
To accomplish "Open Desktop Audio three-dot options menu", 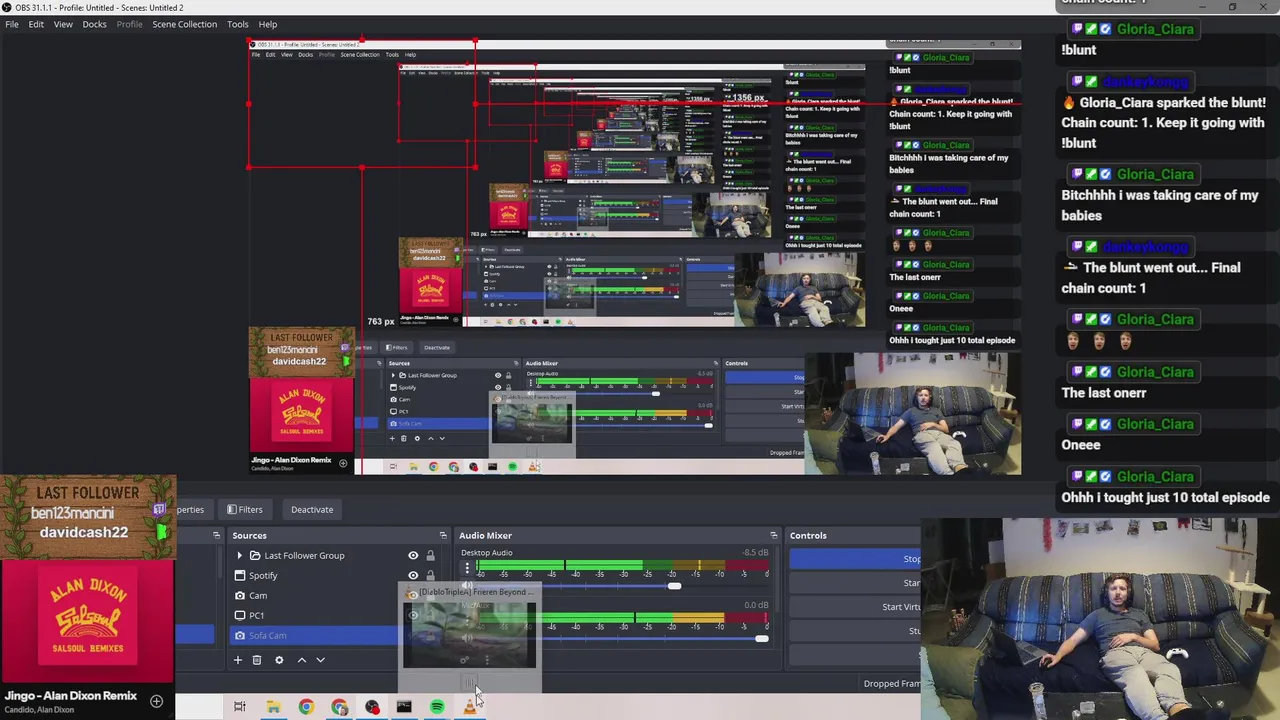I will point(467,569).
